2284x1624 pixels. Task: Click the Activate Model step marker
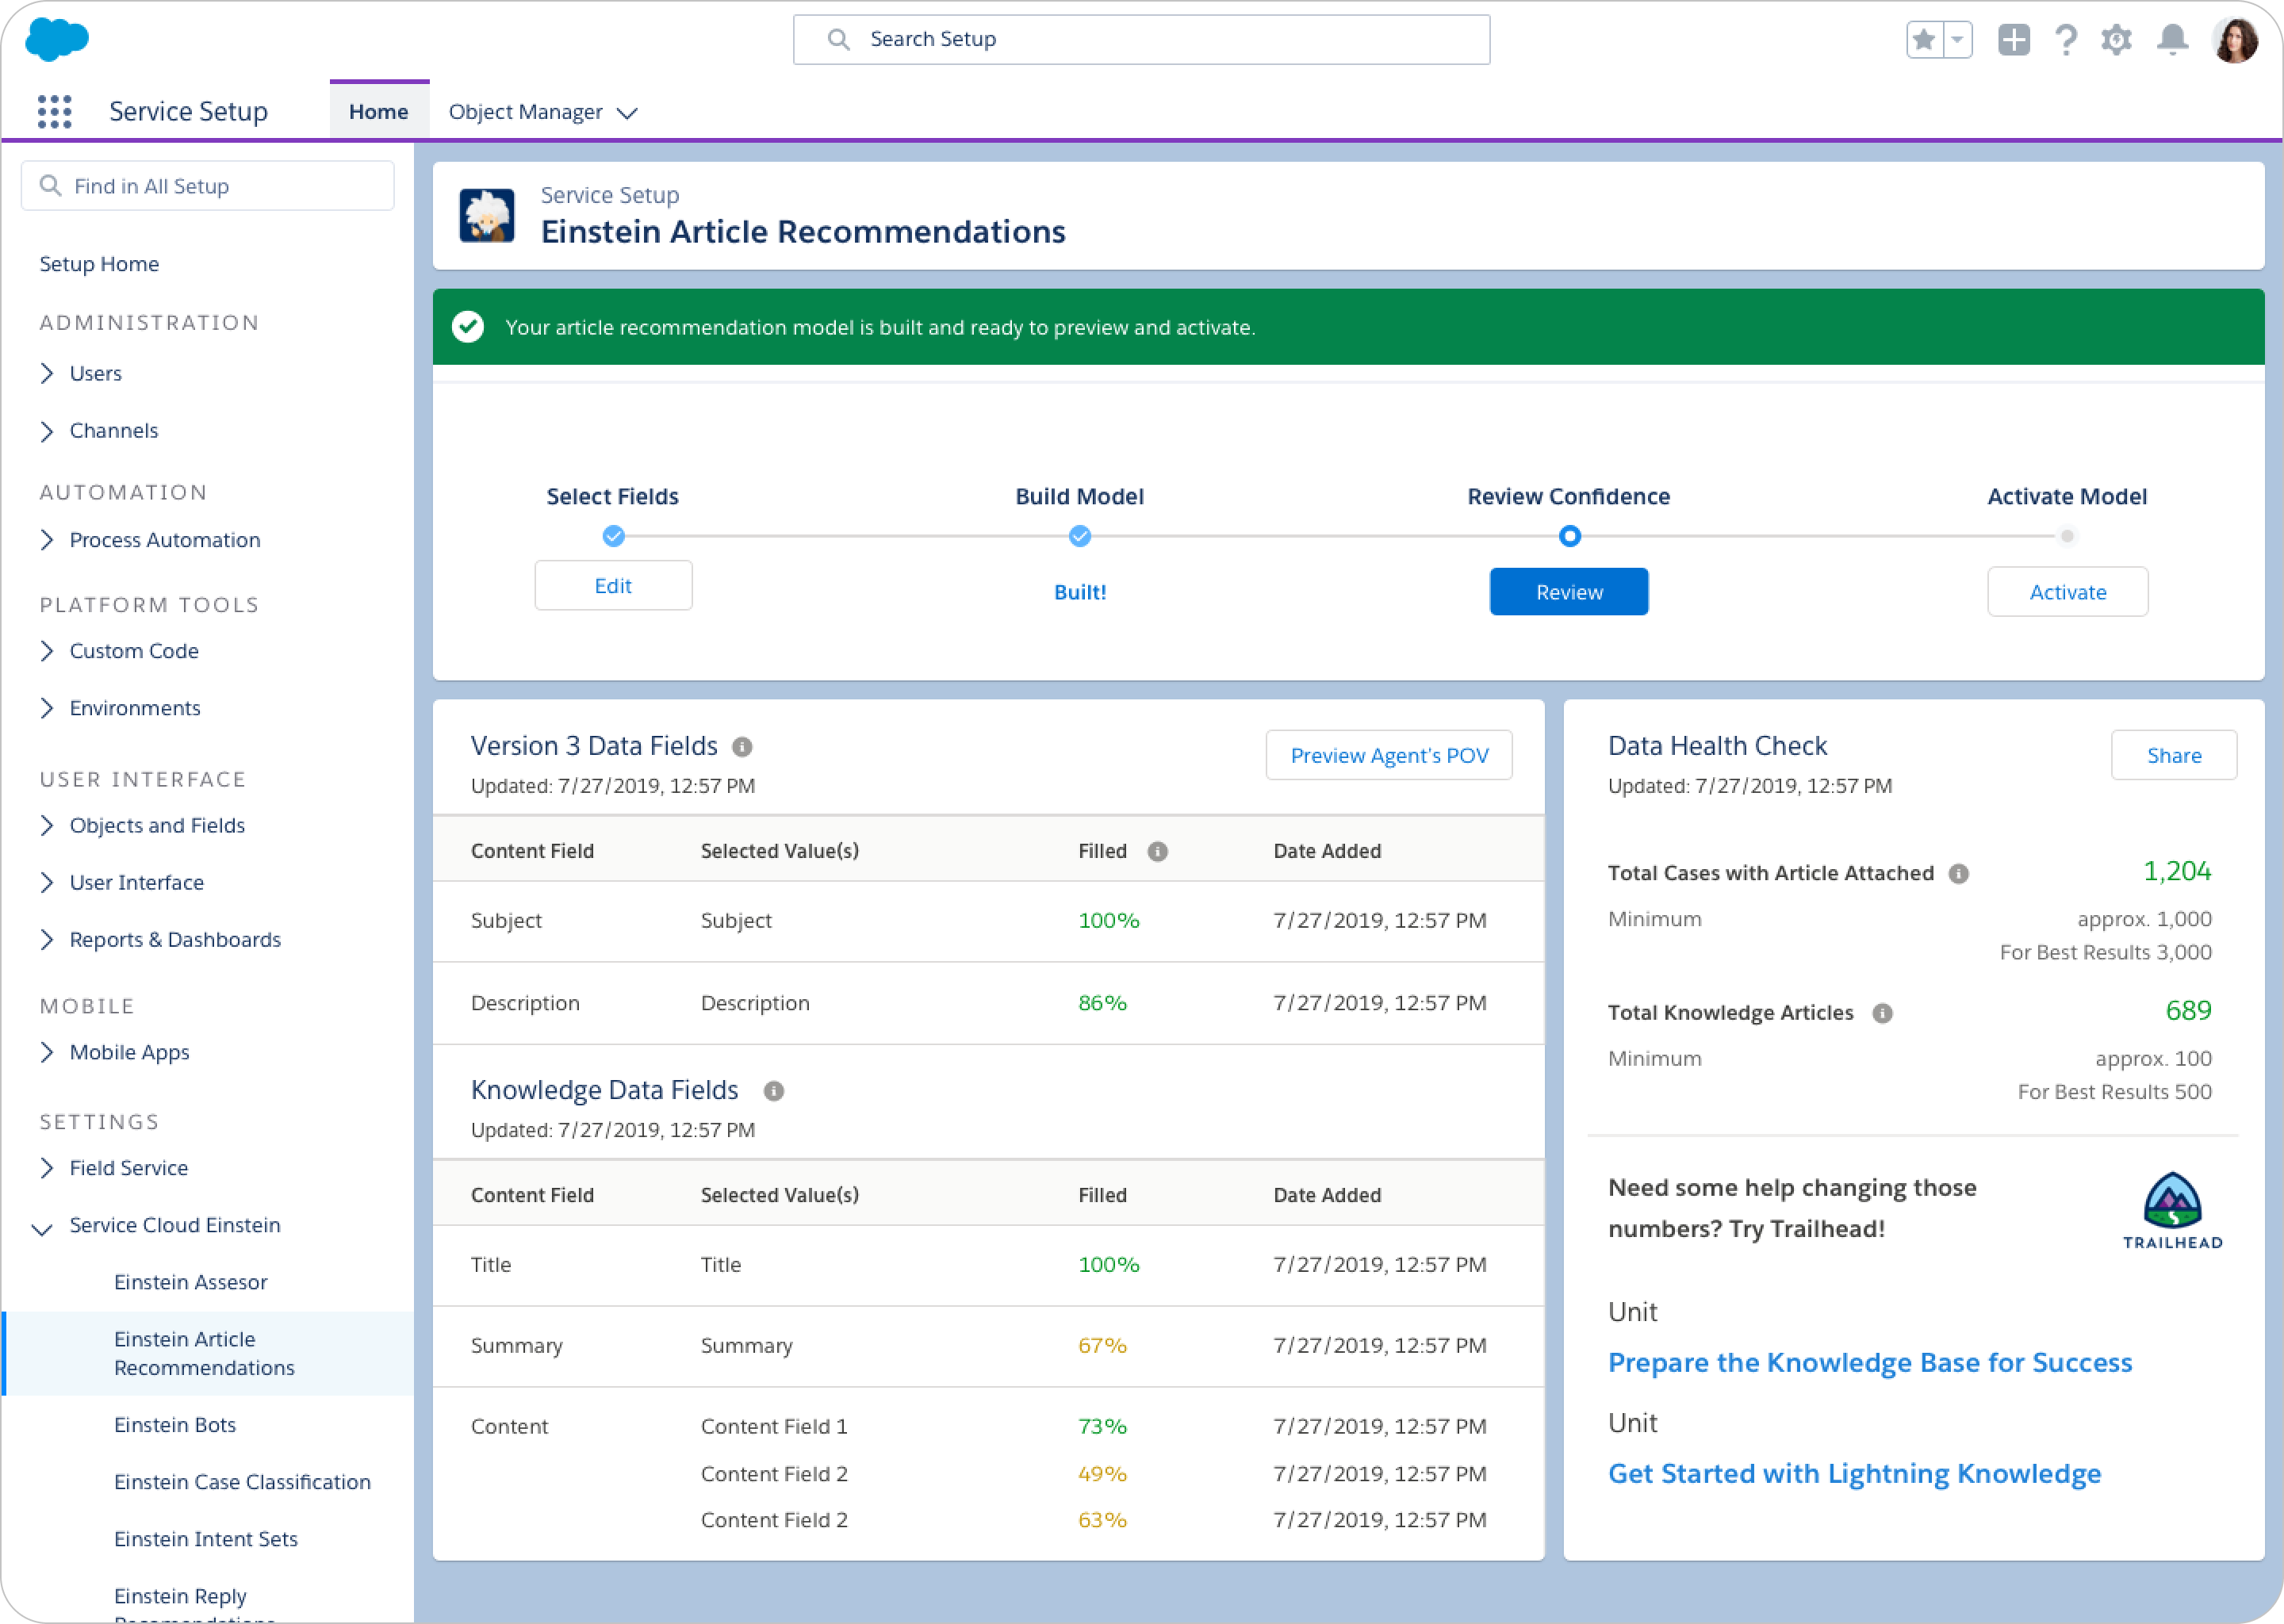pyautogui.click(x=2067, y=537)
